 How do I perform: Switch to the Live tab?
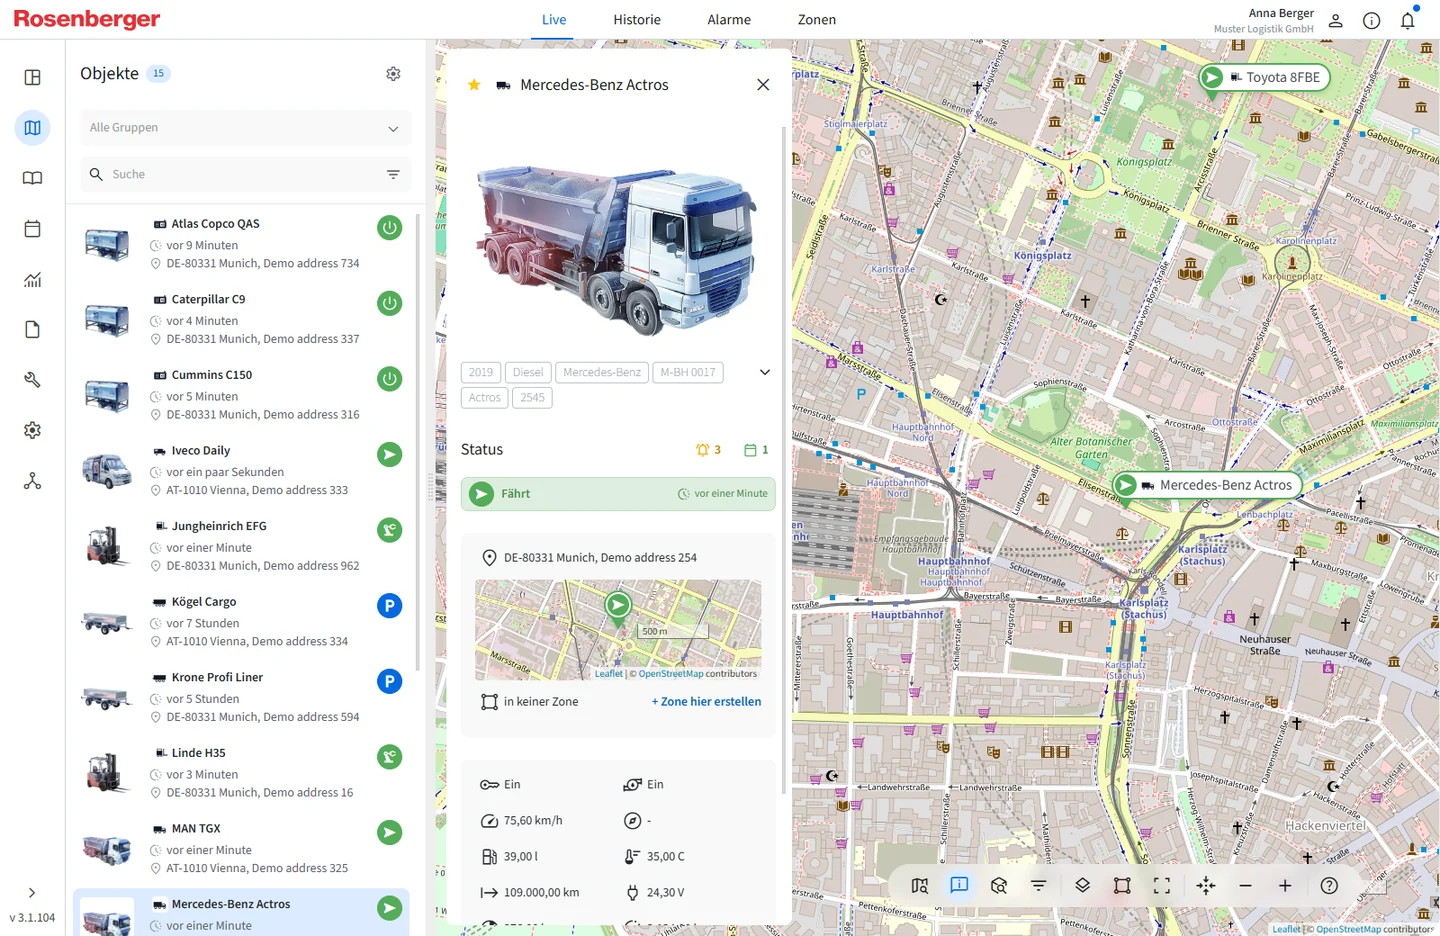pyautogui.click(x=554, y=20)
